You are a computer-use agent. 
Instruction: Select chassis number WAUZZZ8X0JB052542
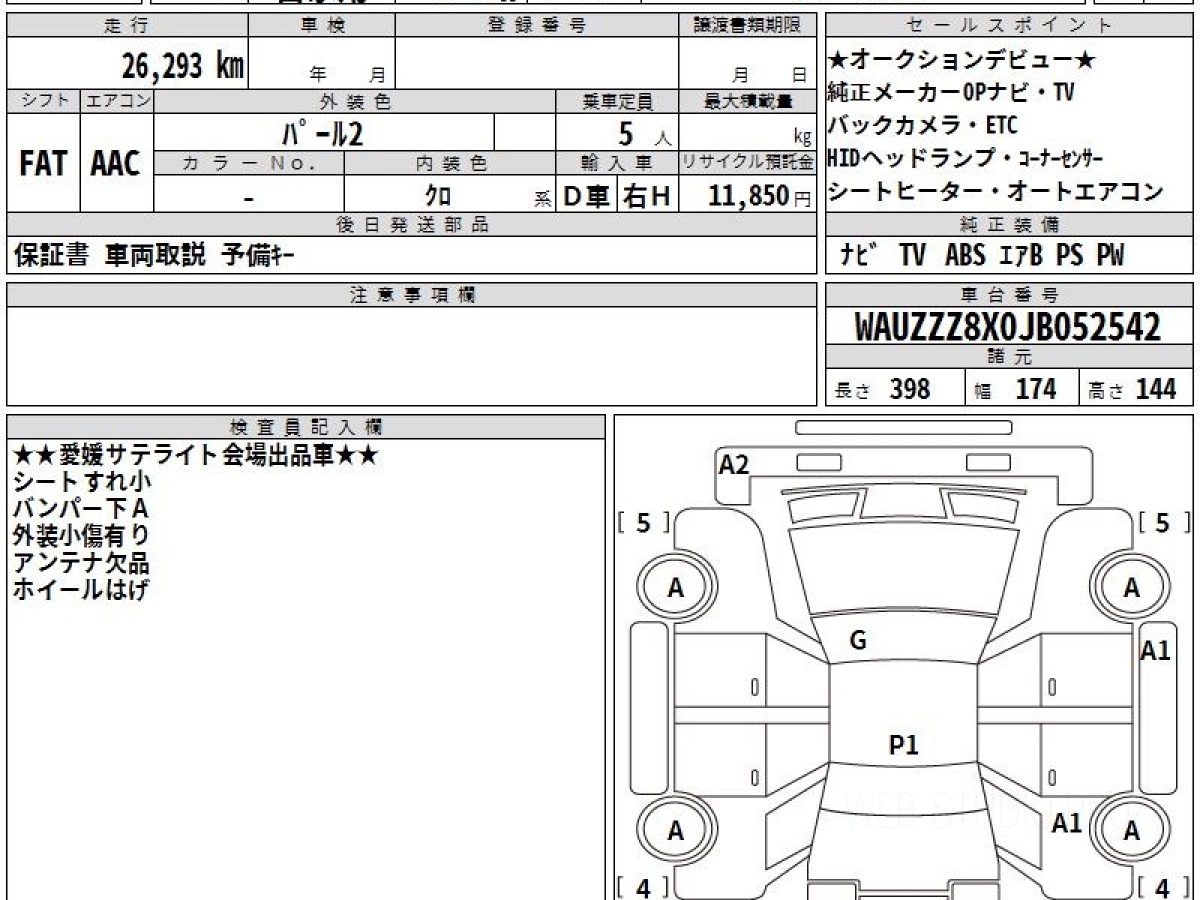(x=1008, y=327)
